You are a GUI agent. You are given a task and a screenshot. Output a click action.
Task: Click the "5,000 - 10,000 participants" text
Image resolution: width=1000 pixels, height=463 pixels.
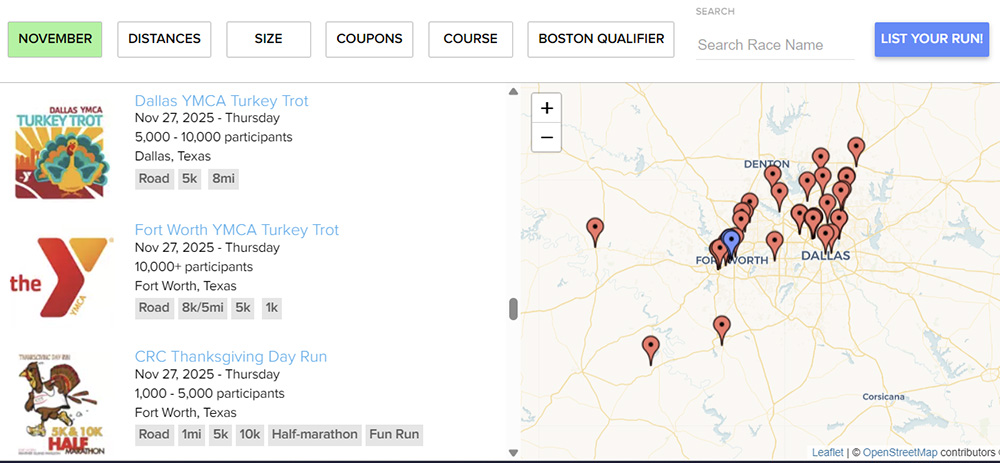(x=214, y=137)
